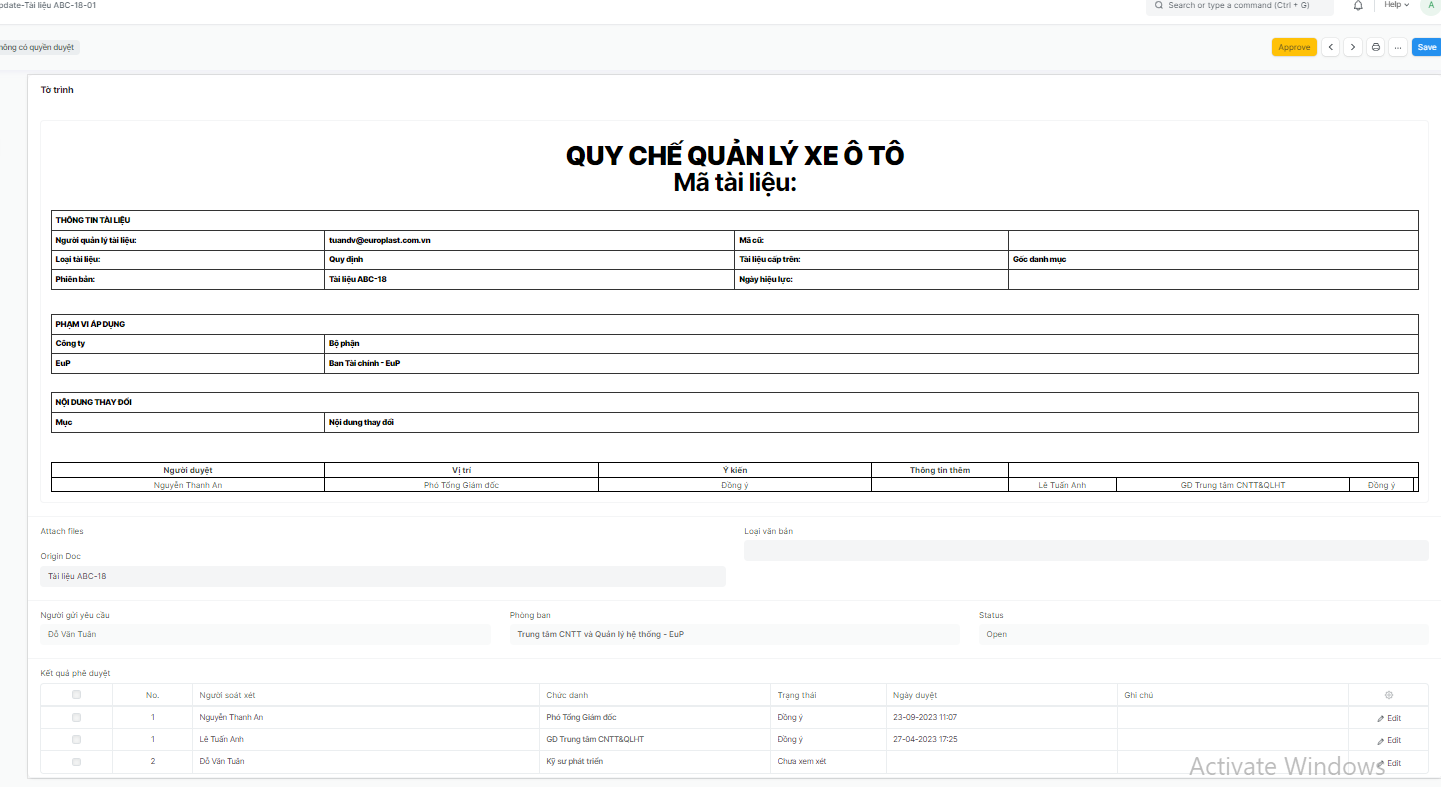Focus the search or command bar
Image resolution: width=1441 pixels, height=787 pixels.
1240,6
